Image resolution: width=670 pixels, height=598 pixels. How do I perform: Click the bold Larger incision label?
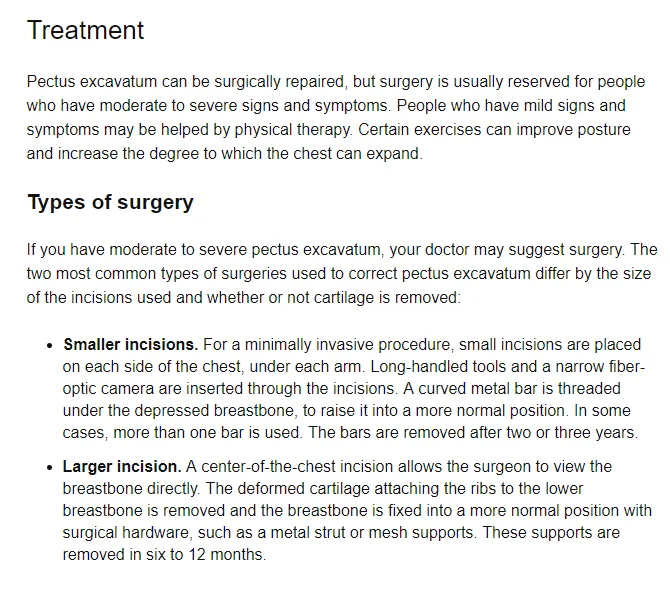(122, 466)
